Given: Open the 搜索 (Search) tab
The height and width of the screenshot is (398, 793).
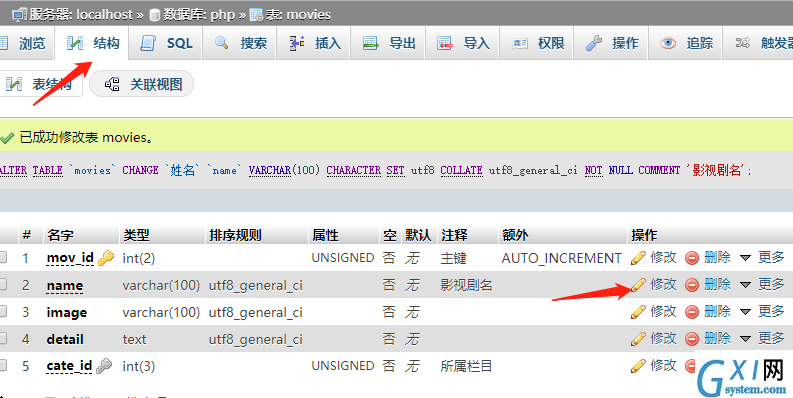Looking at the screenshot, I should pyautogui.click(x=240, y=43).
